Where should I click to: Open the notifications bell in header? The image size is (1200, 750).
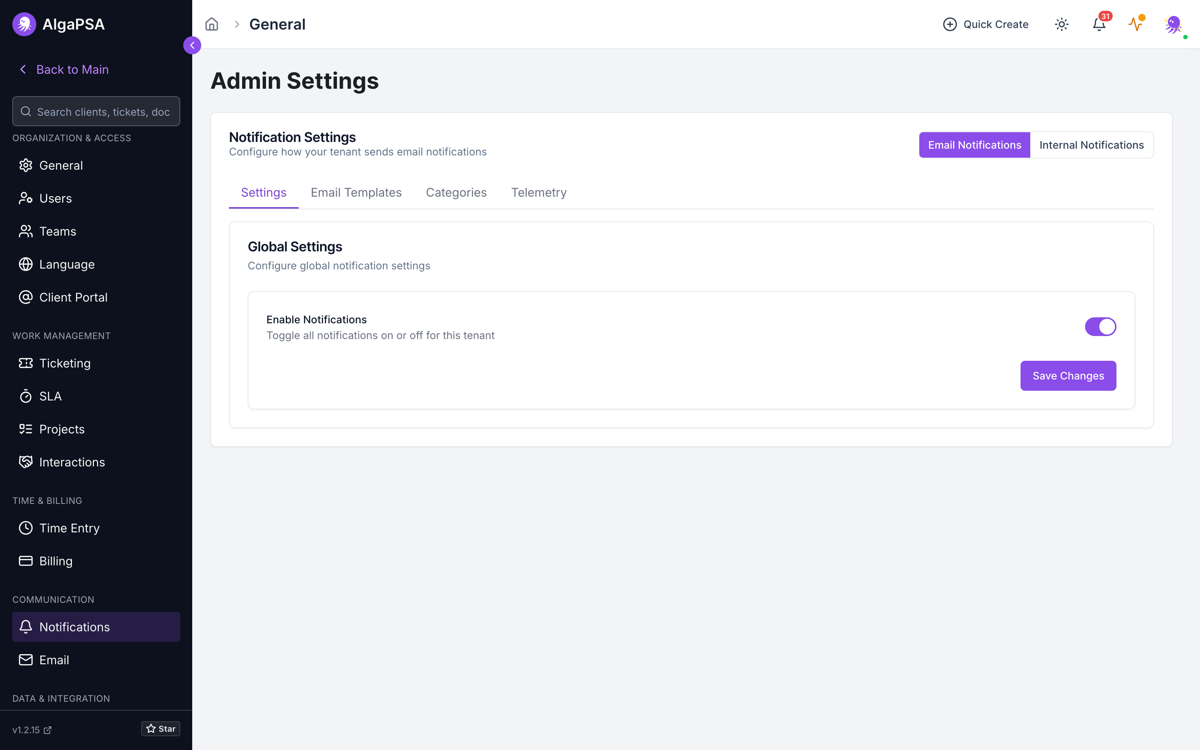click(x=1099, y=24)
